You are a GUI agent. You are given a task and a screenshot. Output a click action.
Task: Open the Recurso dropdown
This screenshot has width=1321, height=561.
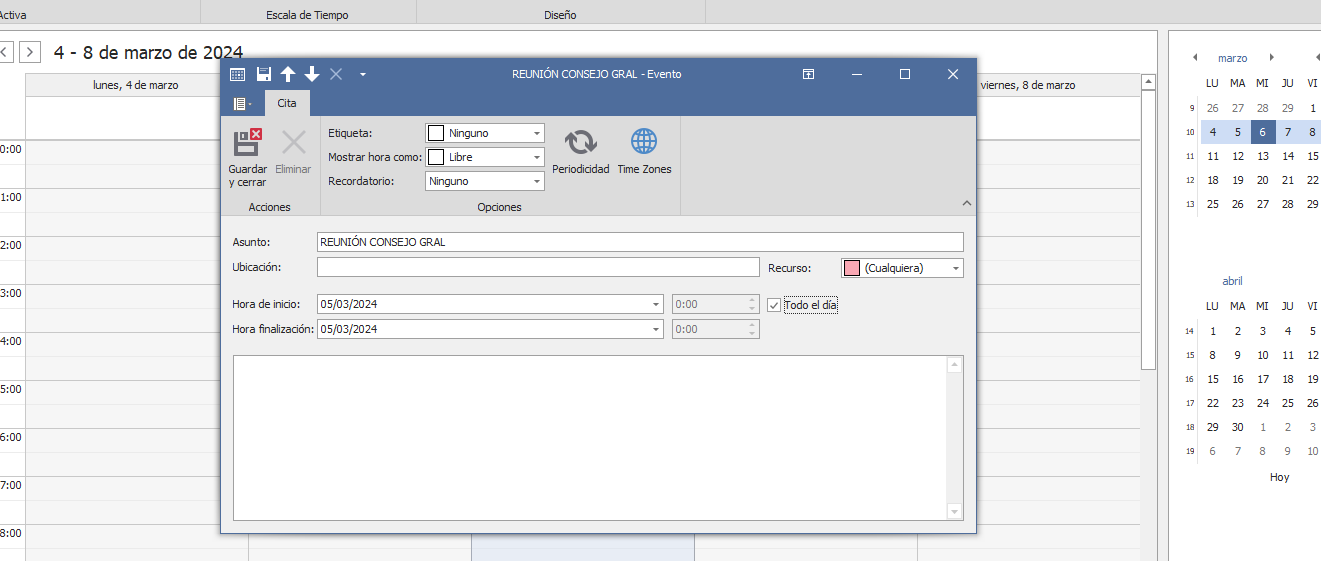click(956, 268)
